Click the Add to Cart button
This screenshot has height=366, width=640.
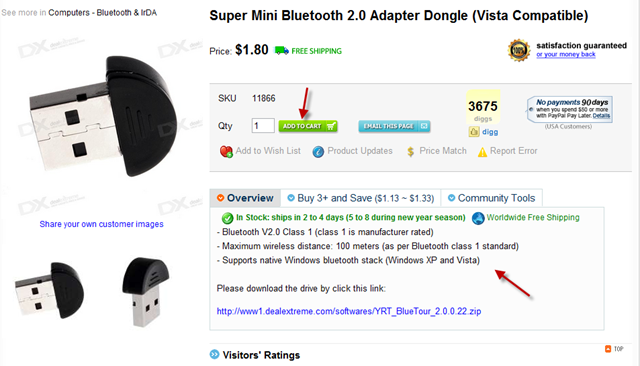[308, 126]
